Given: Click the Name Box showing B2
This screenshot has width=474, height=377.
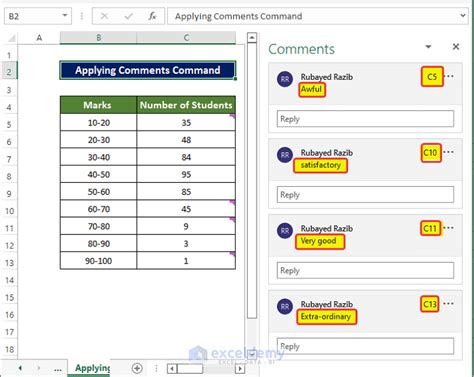Looking at the screenshot, I should click(38, 16).
